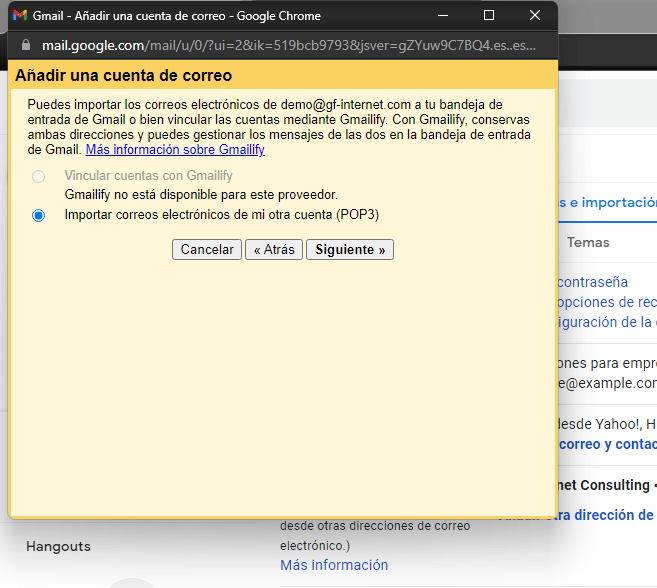Screen dimensions: 657x588
Task: Click the Gmail logo in title bar
Action: point(20,16)
